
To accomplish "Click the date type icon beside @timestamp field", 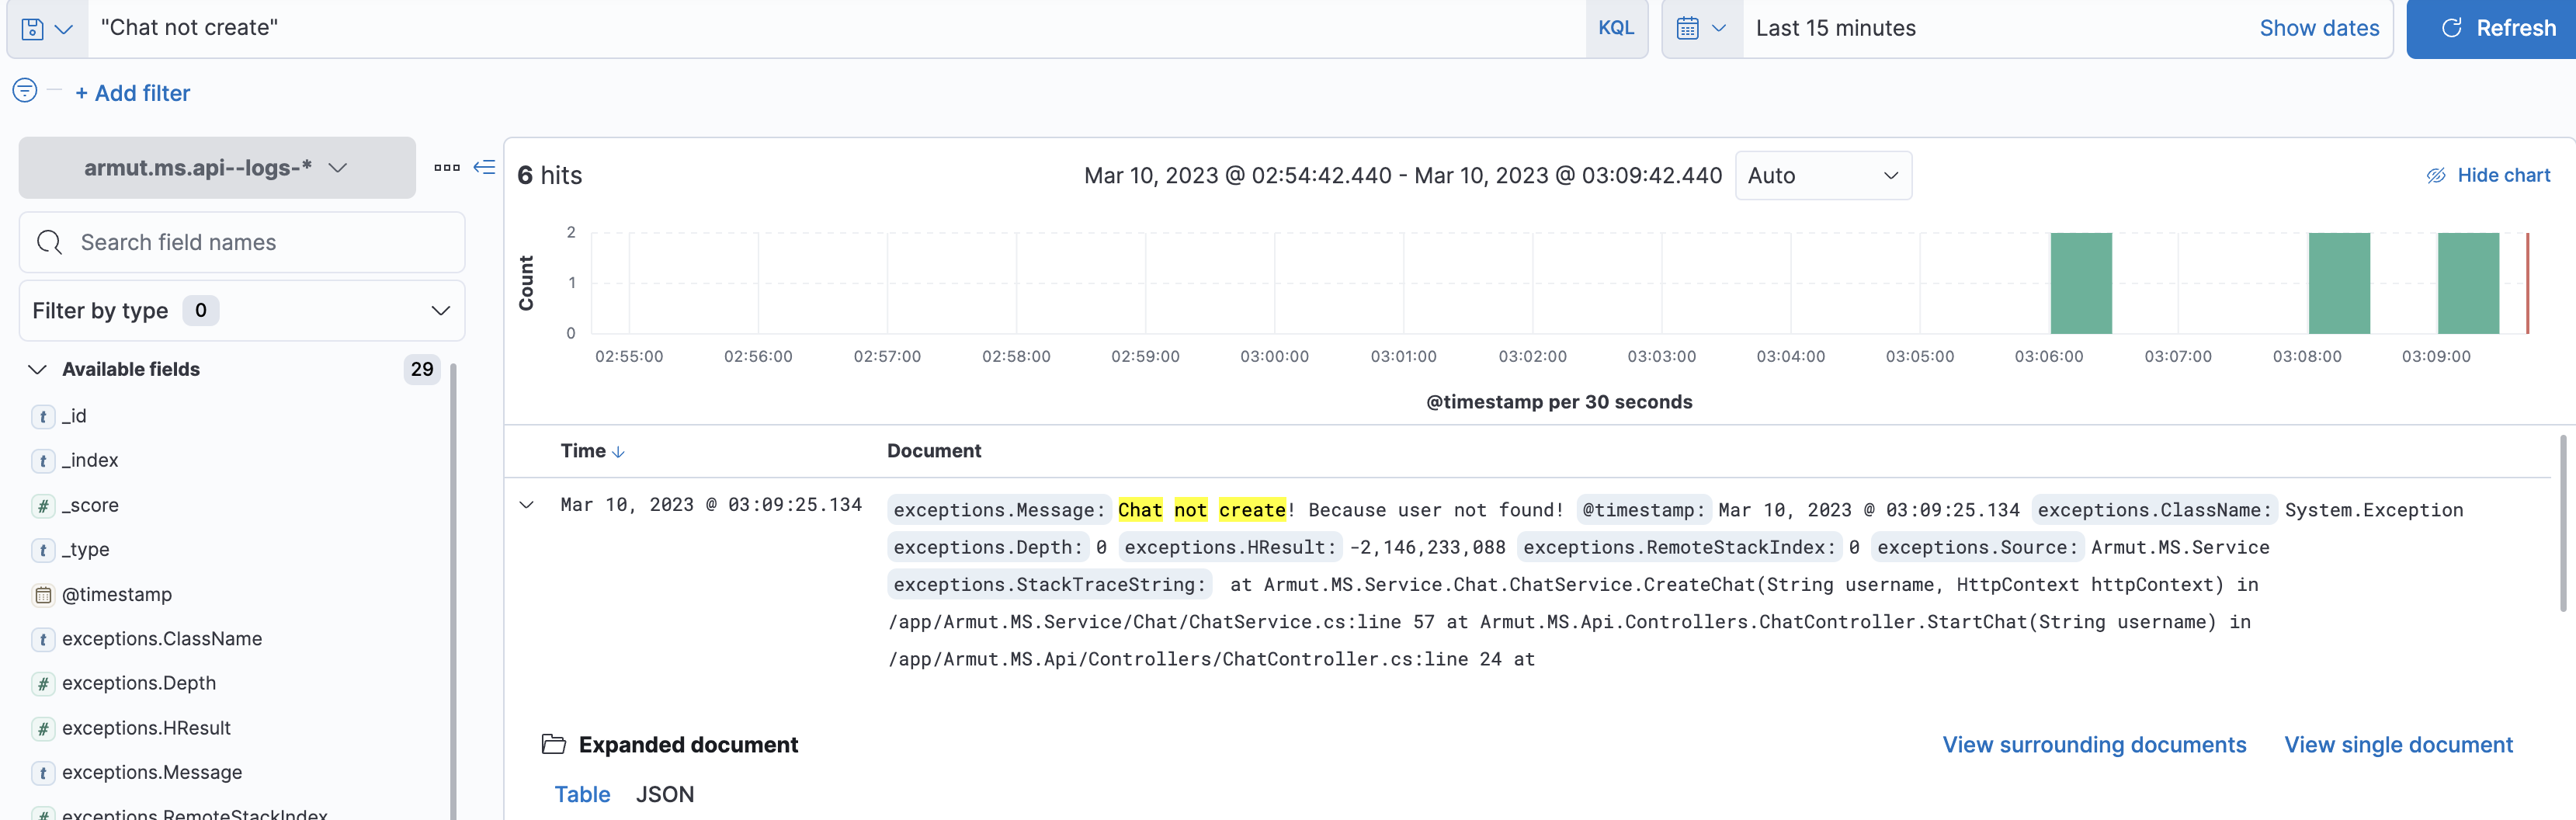I will tap(43, 594).
